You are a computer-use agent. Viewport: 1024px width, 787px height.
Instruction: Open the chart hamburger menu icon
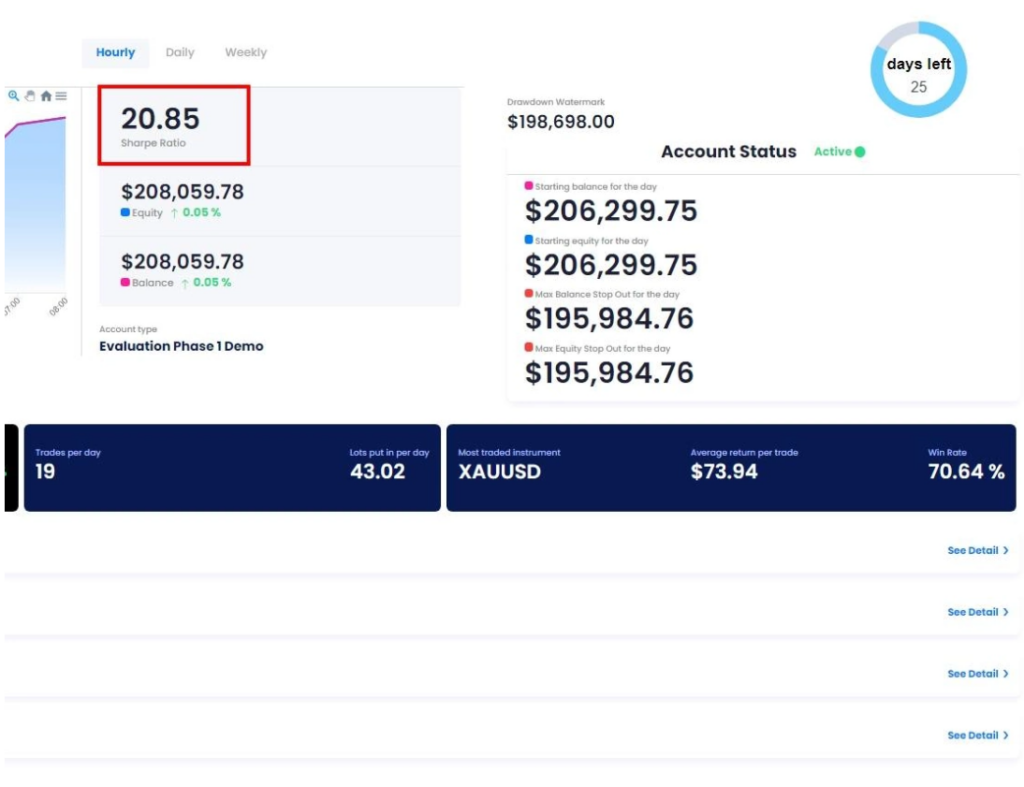[61, 96]
